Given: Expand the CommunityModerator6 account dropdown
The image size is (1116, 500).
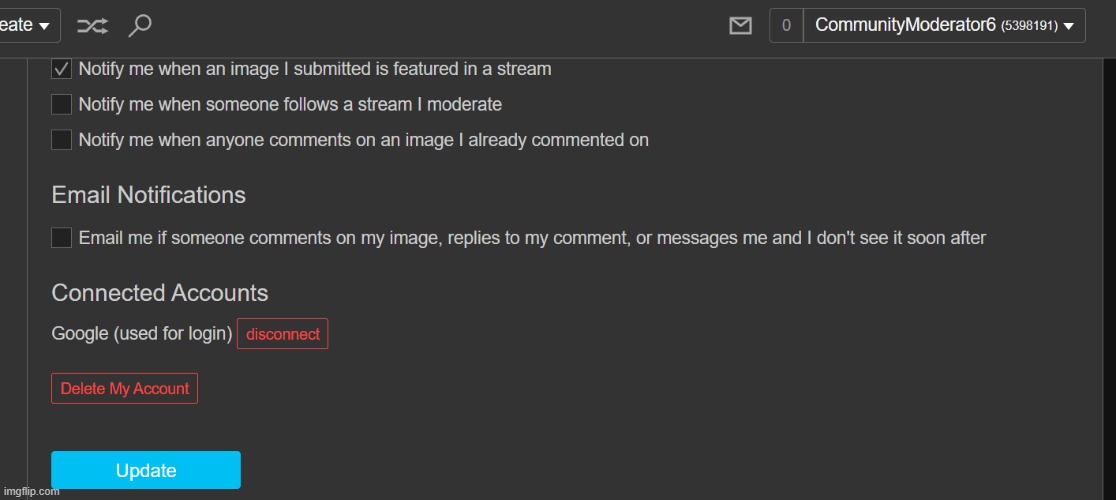Looking at the screenshot, I should point(944,26).
